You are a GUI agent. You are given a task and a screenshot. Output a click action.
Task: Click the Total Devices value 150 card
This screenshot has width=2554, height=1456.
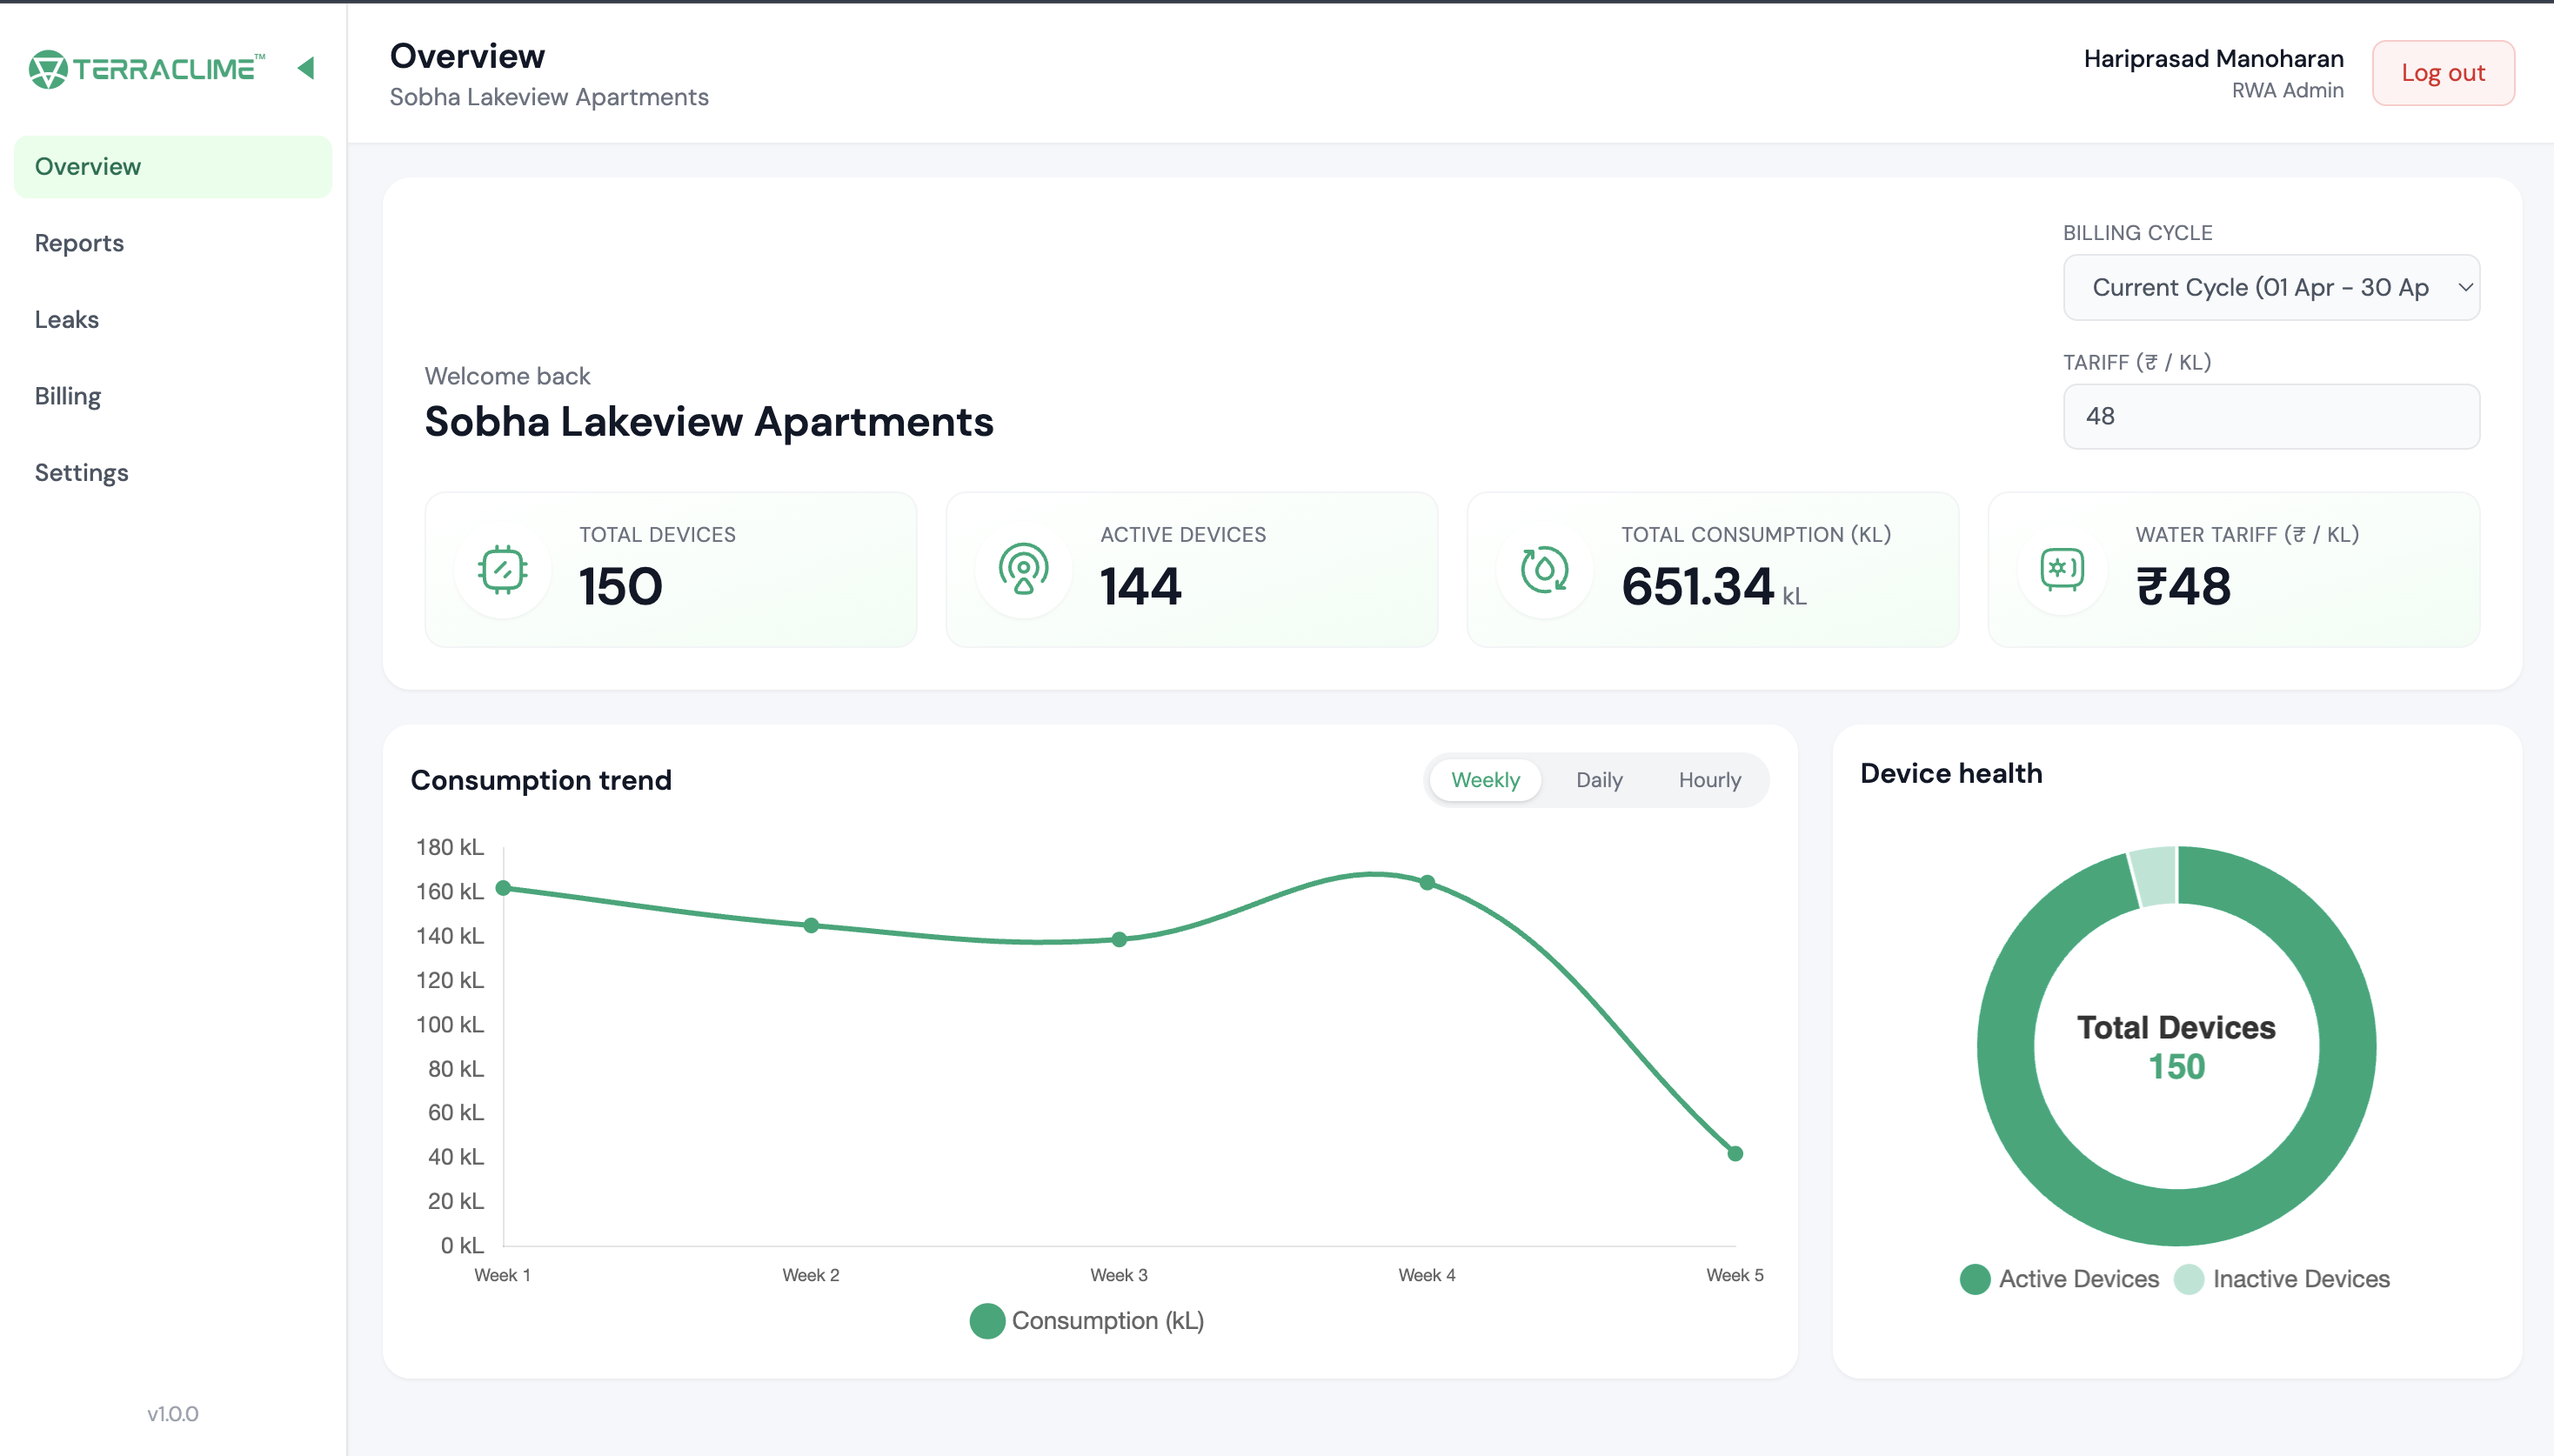click(671, 570)
